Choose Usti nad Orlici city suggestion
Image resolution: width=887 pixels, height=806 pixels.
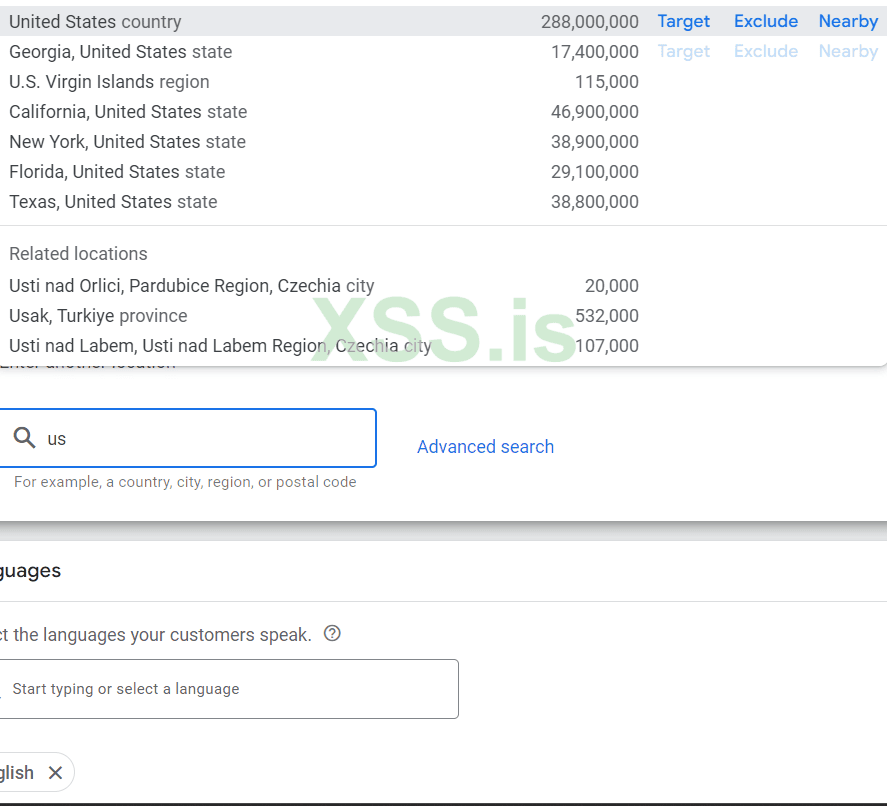[x=191, y=285]
